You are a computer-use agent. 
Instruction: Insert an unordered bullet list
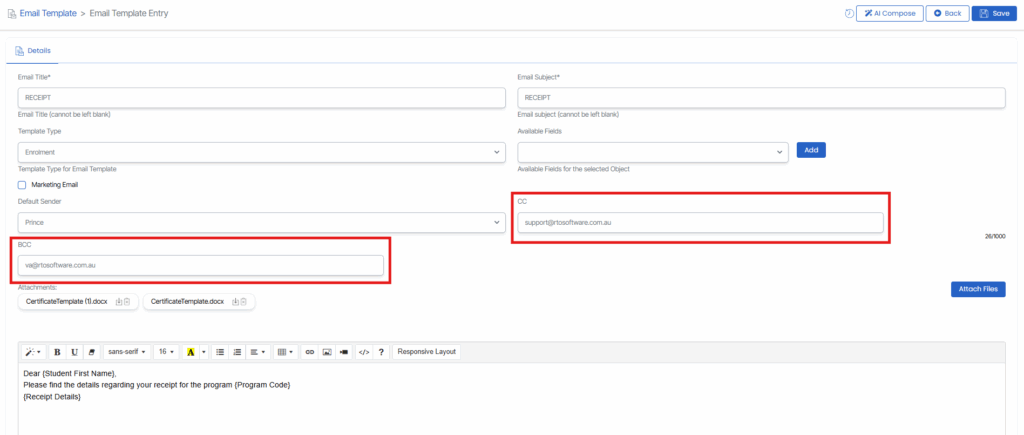(x=220, y=352)
